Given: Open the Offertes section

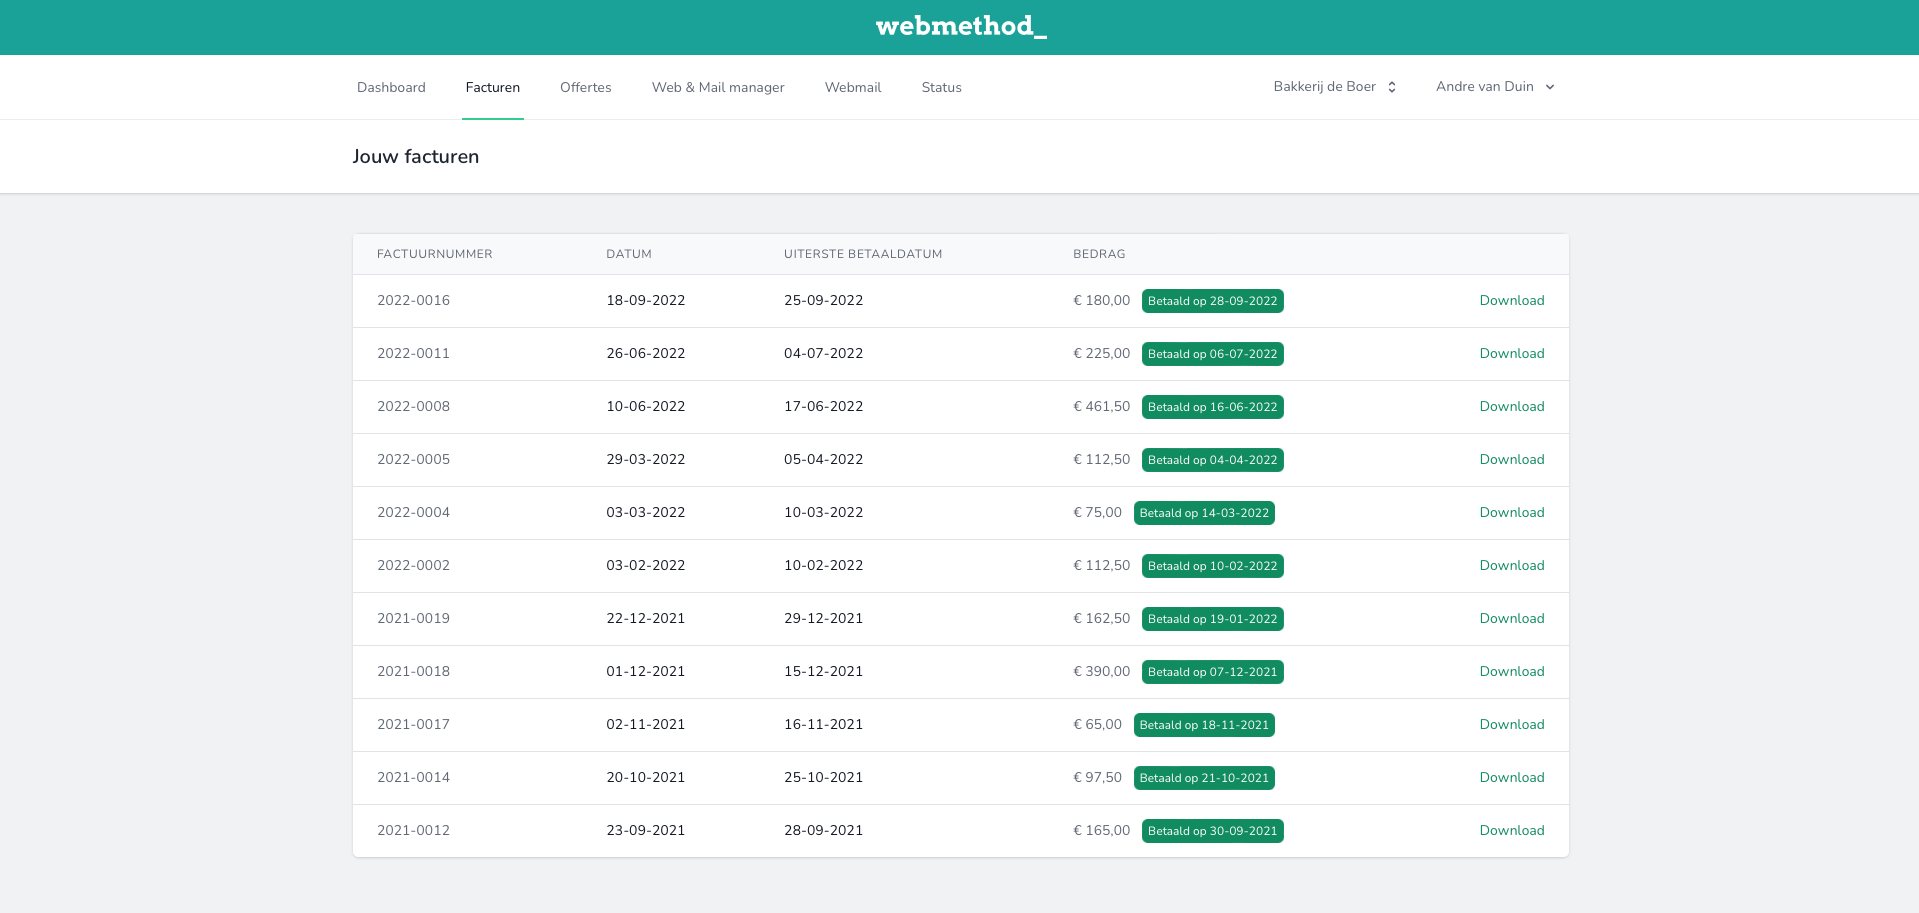Looking at the screenshot, I should point(585,87).
